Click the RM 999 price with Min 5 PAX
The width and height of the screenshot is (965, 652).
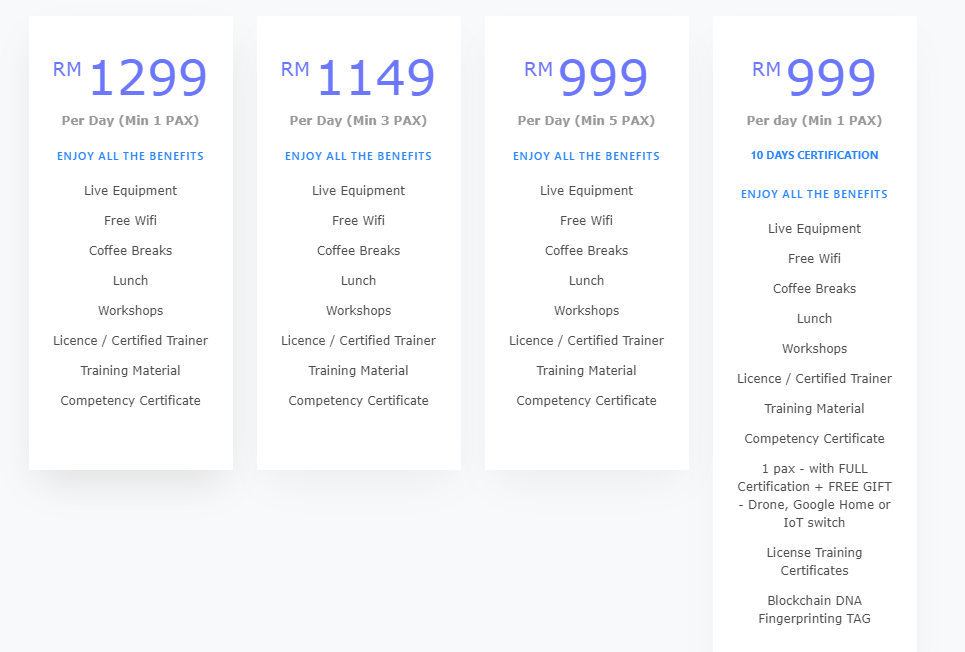pyautogui.click(x=586, y=78)
